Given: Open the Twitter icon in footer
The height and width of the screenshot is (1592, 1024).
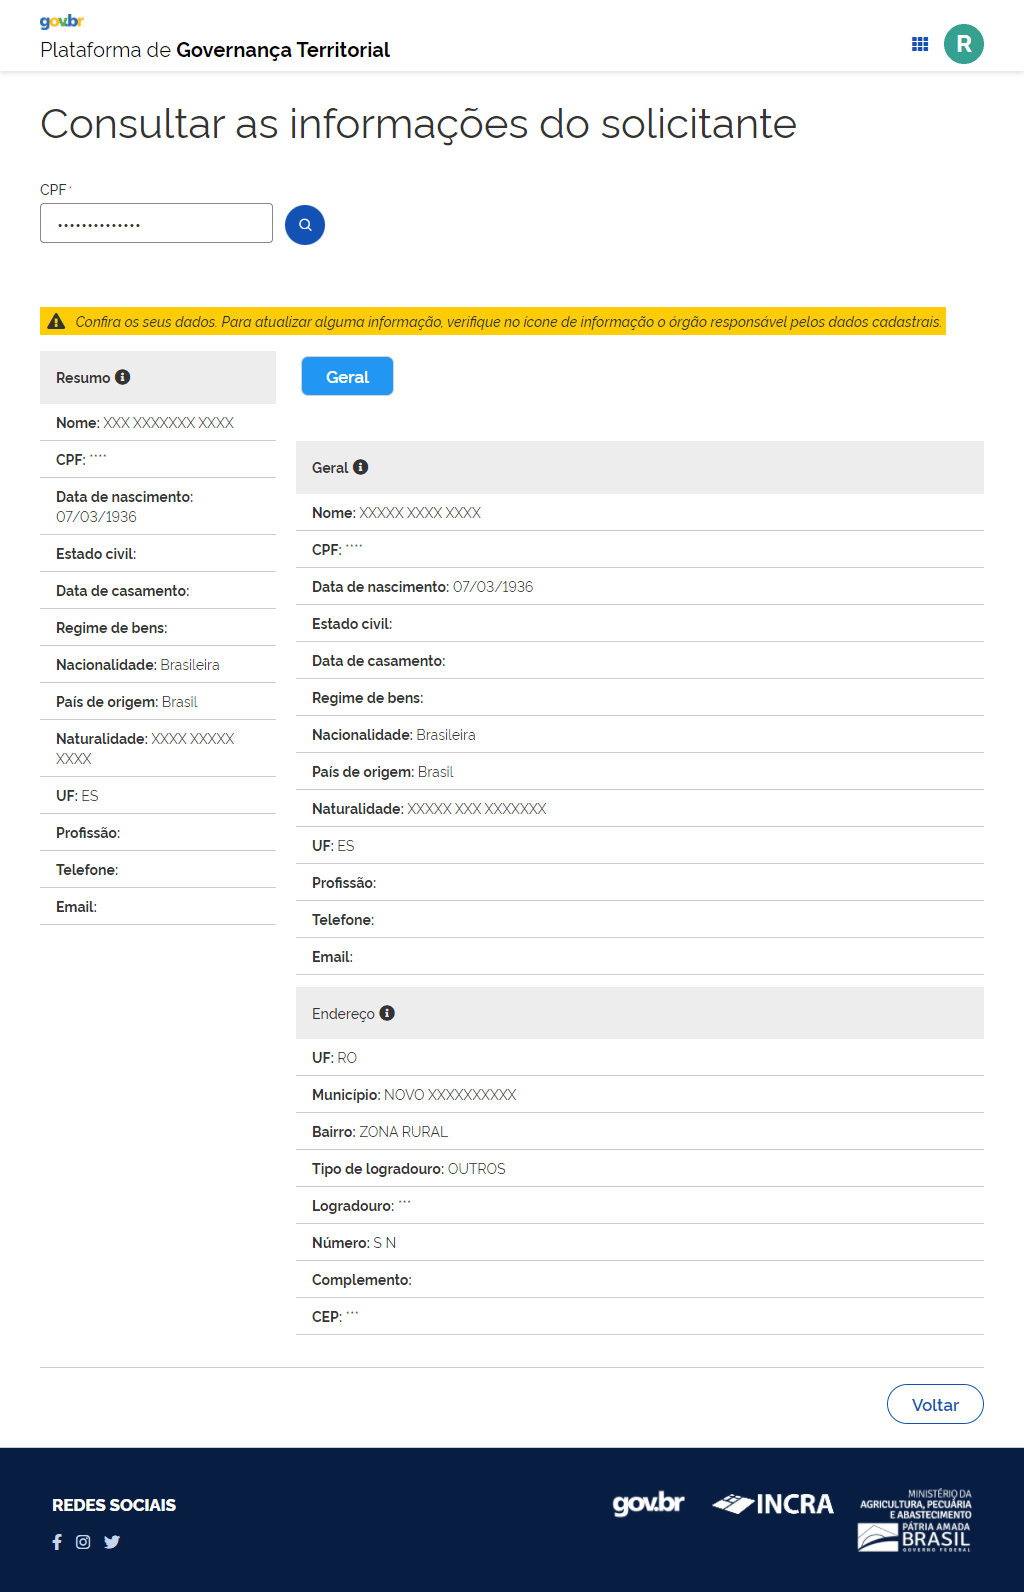Looking at the screenshot, I should pos(112,1542).
